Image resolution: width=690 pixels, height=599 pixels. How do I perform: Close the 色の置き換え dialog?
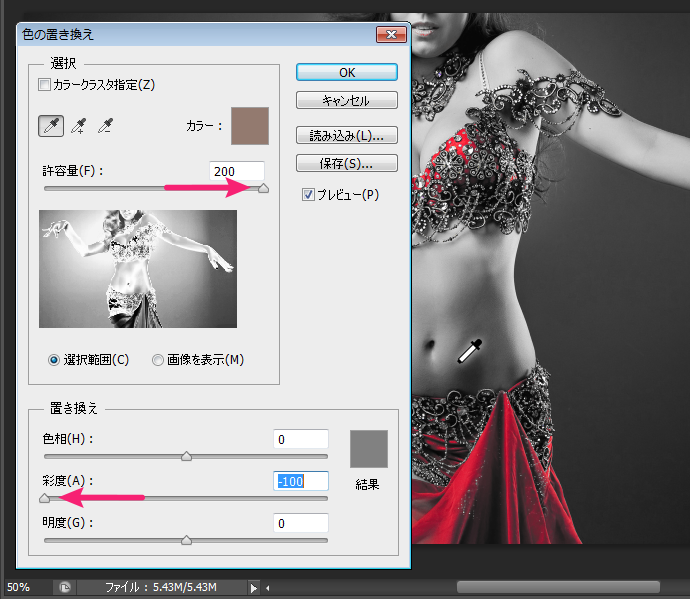[389, 35]
